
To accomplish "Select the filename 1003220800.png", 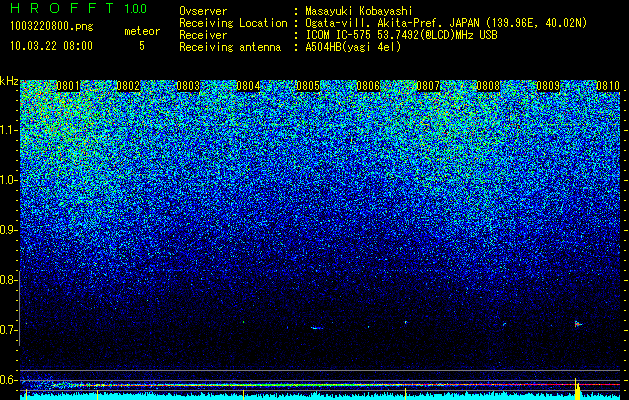I will click(52, 26).
